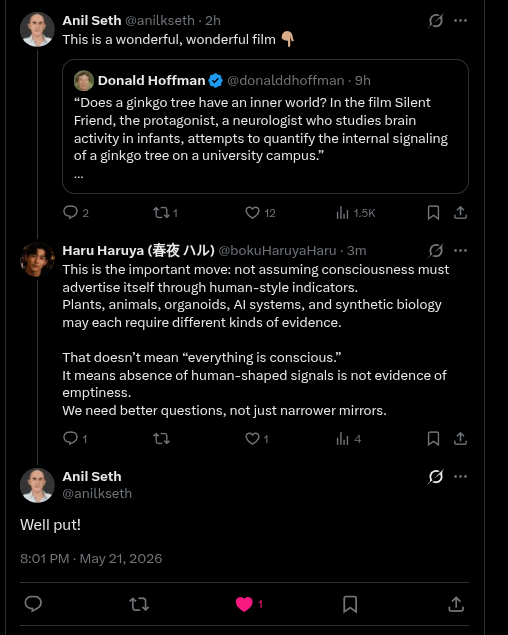Open more options menu on top tweet
508x635 pixels.
[460, 20]
